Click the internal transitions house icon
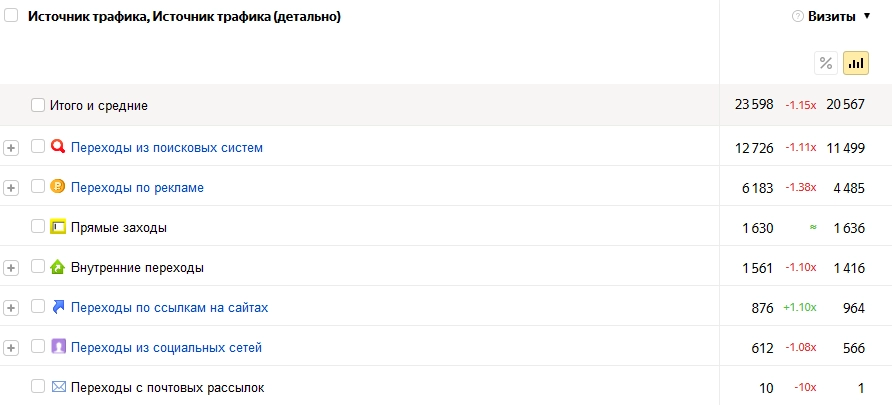 coord(58,267)
